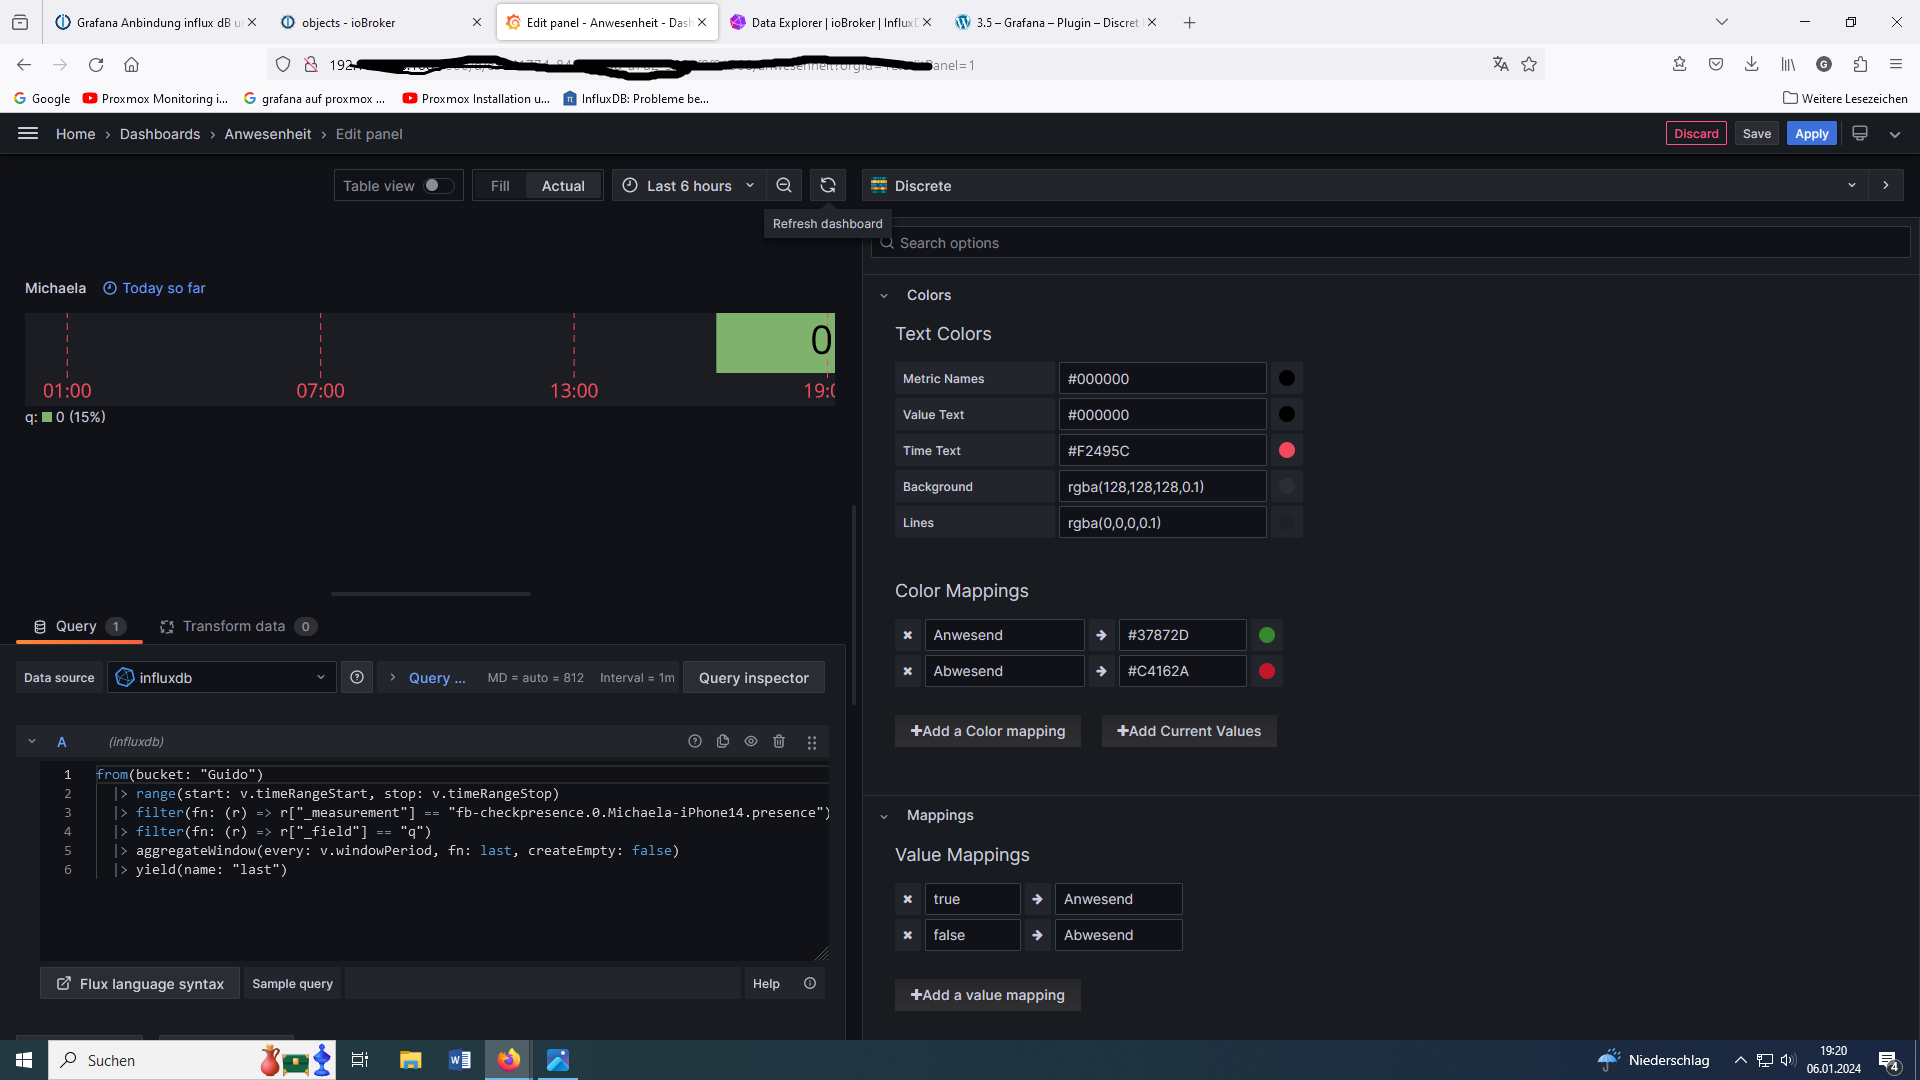Open the Discrete visualization picker
Viewport: 1920px width, 1080px height.
pyautogui.click(x=1364, y=185)
